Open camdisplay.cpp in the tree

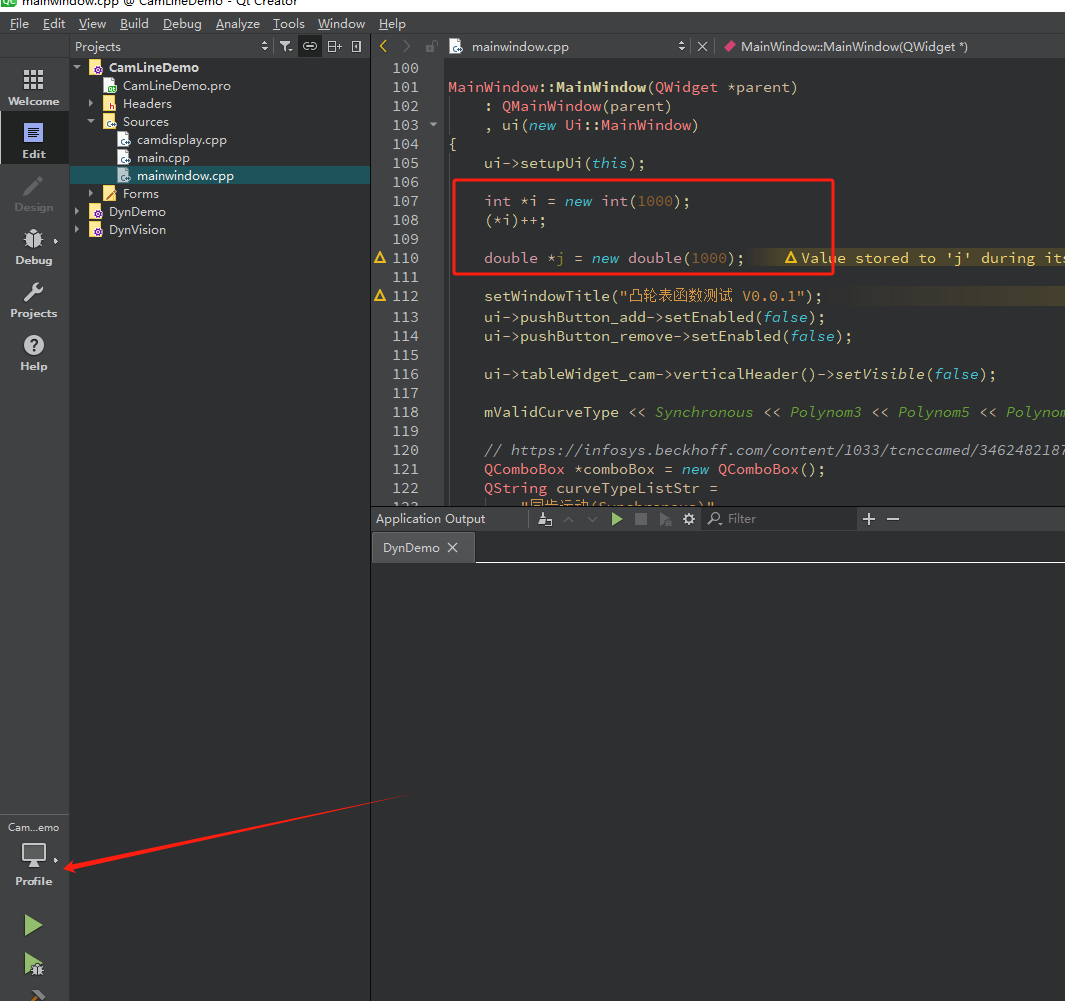pos(181,139)
